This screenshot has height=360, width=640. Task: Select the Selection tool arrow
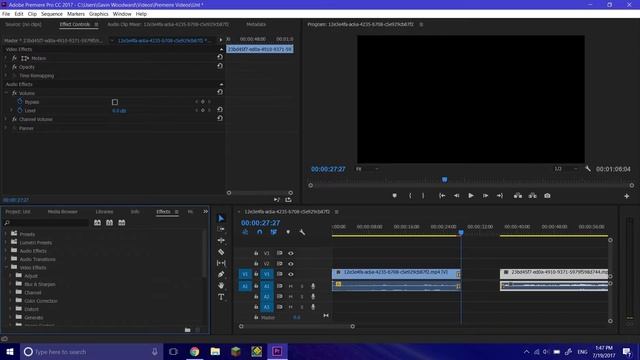click(x=221, y=219)
